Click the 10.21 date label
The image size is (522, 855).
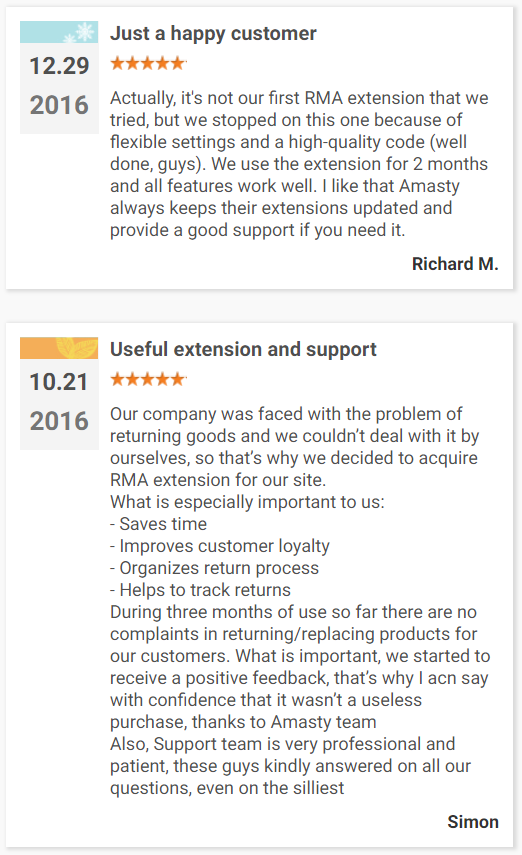click(59, 382)
